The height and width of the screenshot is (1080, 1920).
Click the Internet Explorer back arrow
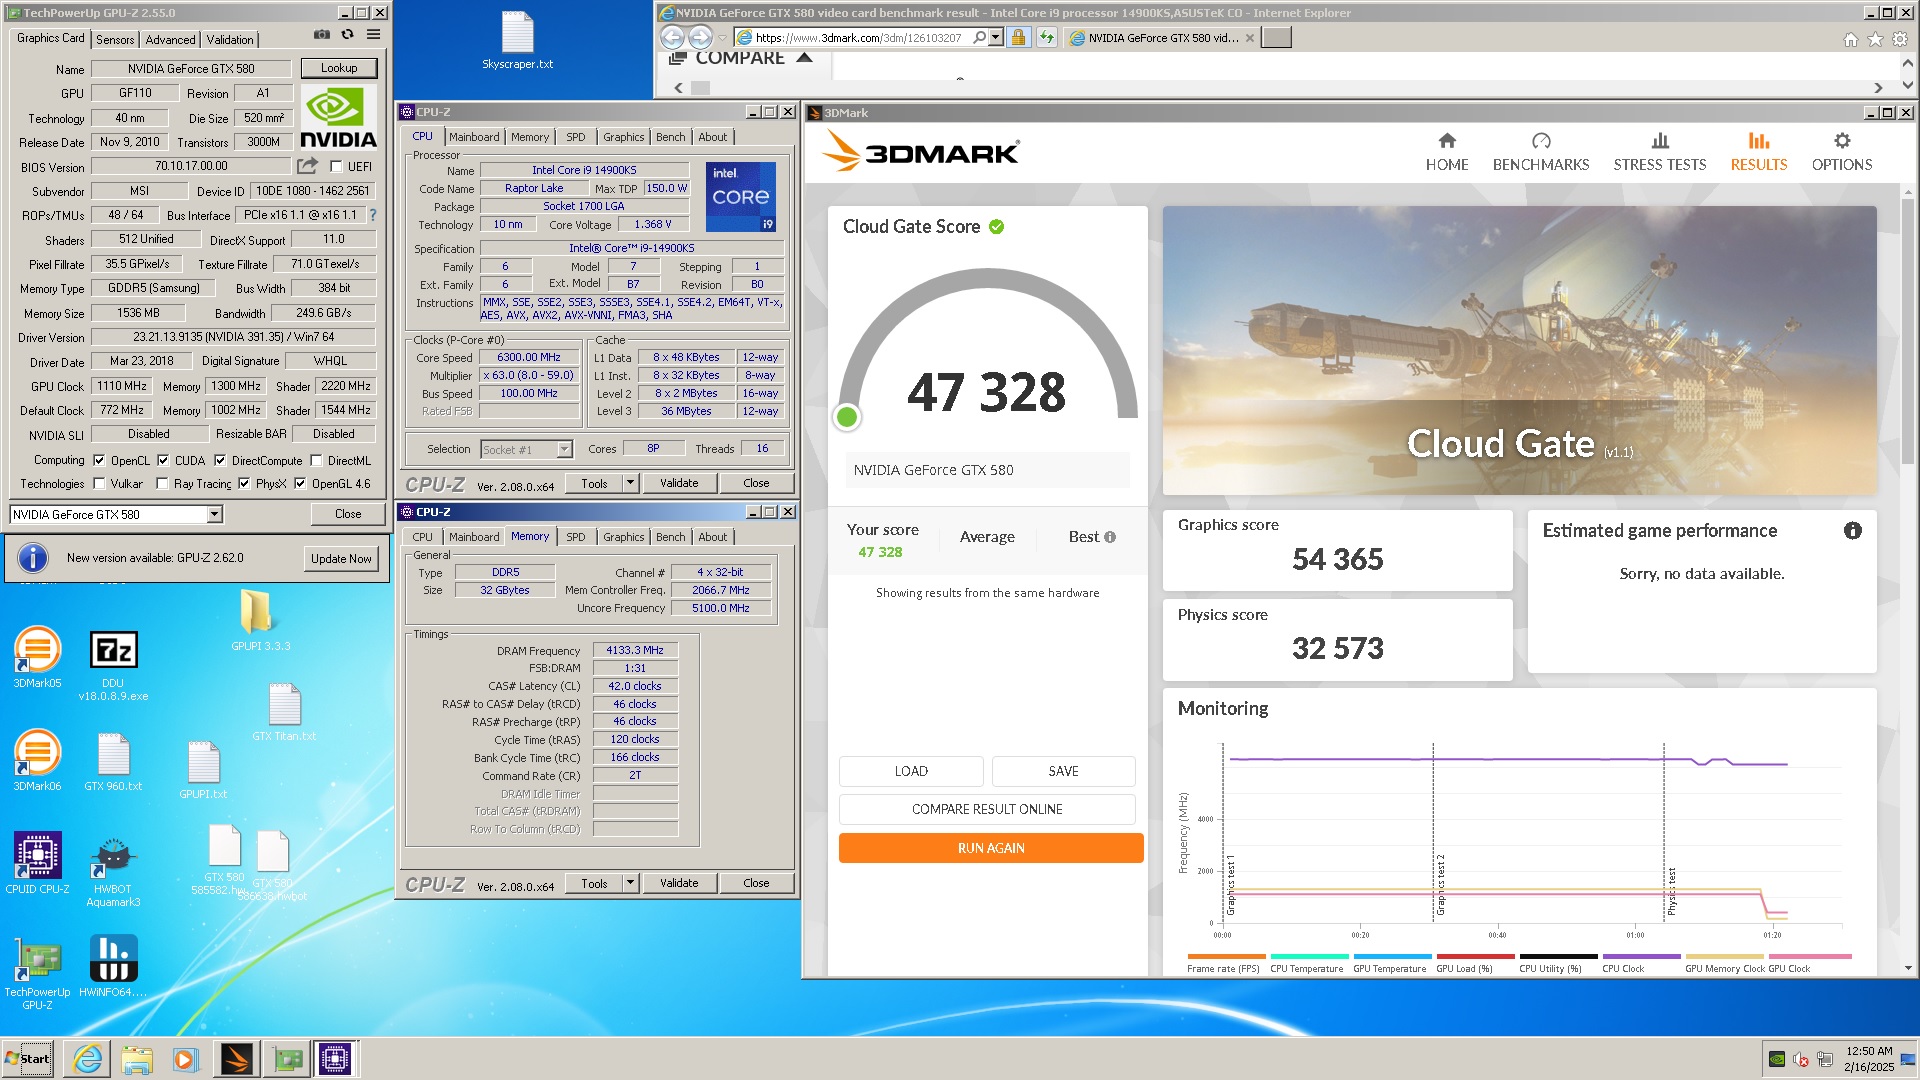coord(672,38)
